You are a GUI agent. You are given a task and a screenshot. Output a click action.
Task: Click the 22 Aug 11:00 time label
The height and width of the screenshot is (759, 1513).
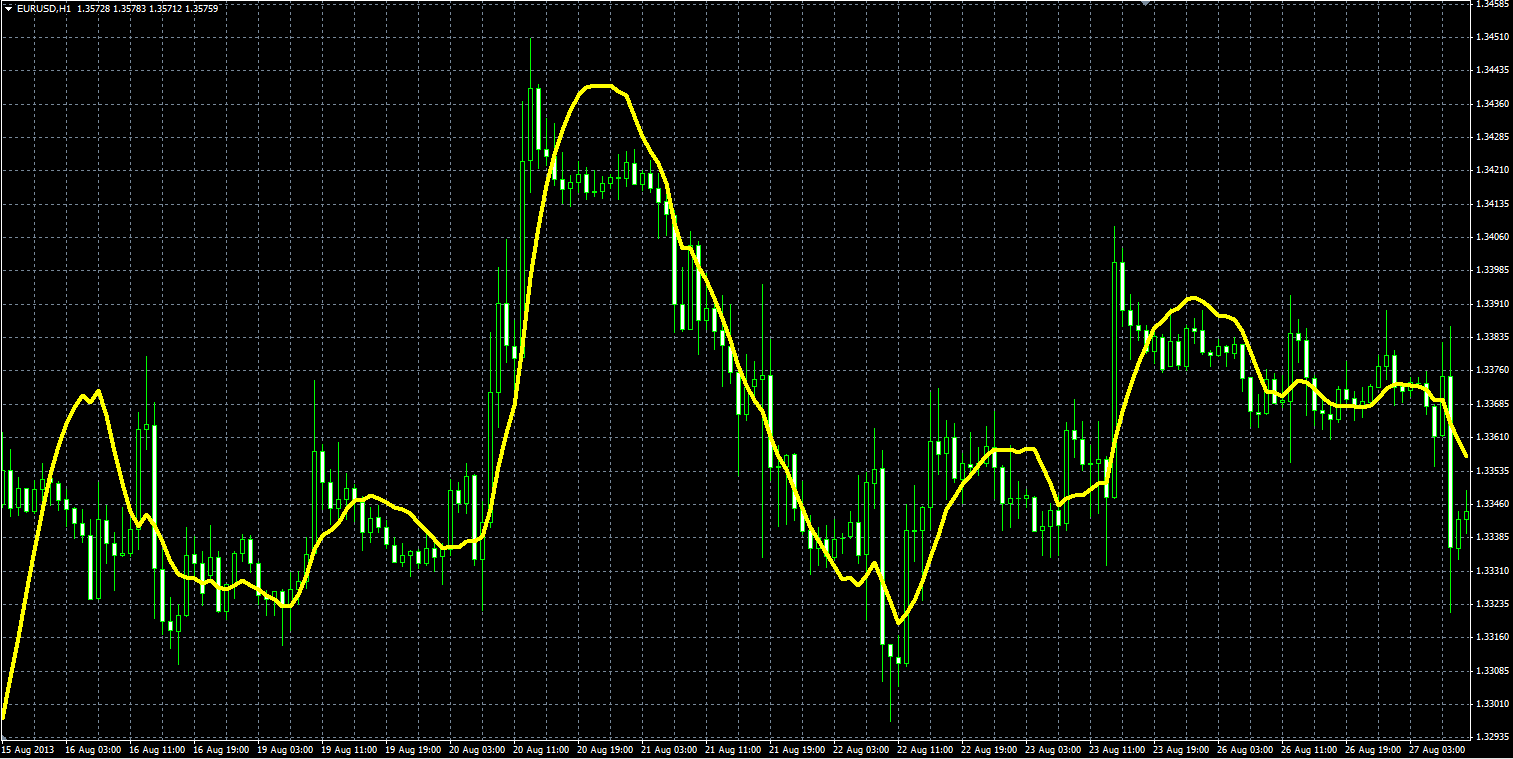[x=926, y=749]
